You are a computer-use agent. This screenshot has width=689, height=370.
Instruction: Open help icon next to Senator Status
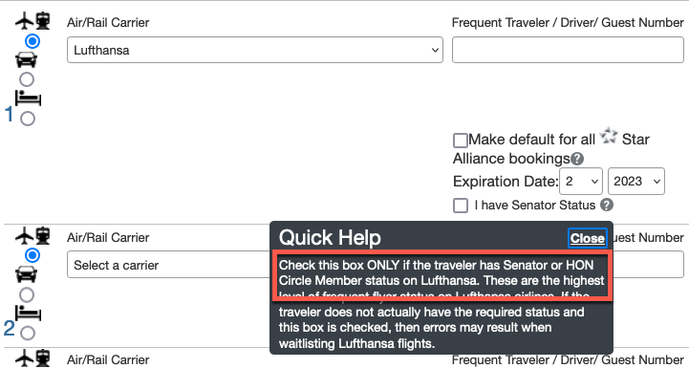click(606, 205)
